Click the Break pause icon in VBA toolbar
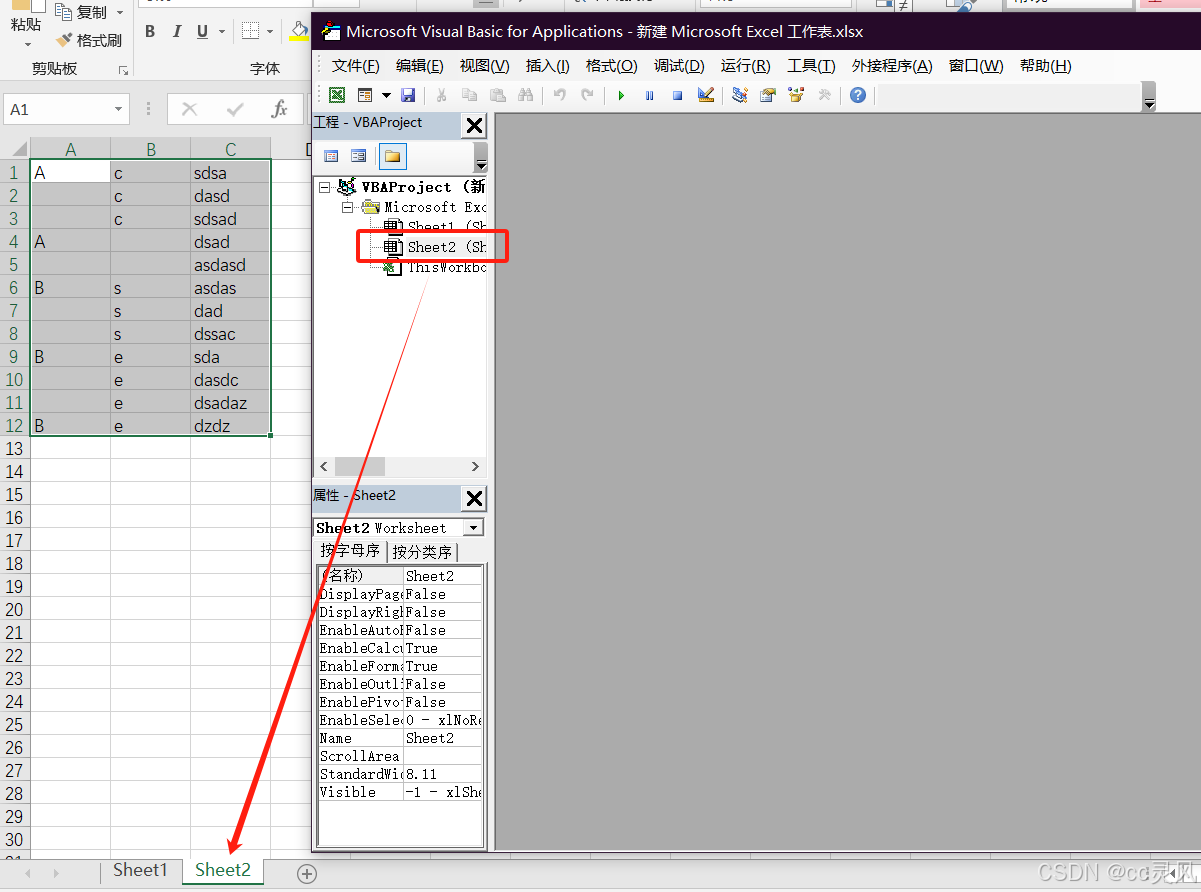This screenshot has height=892, width=1201. 649,95
